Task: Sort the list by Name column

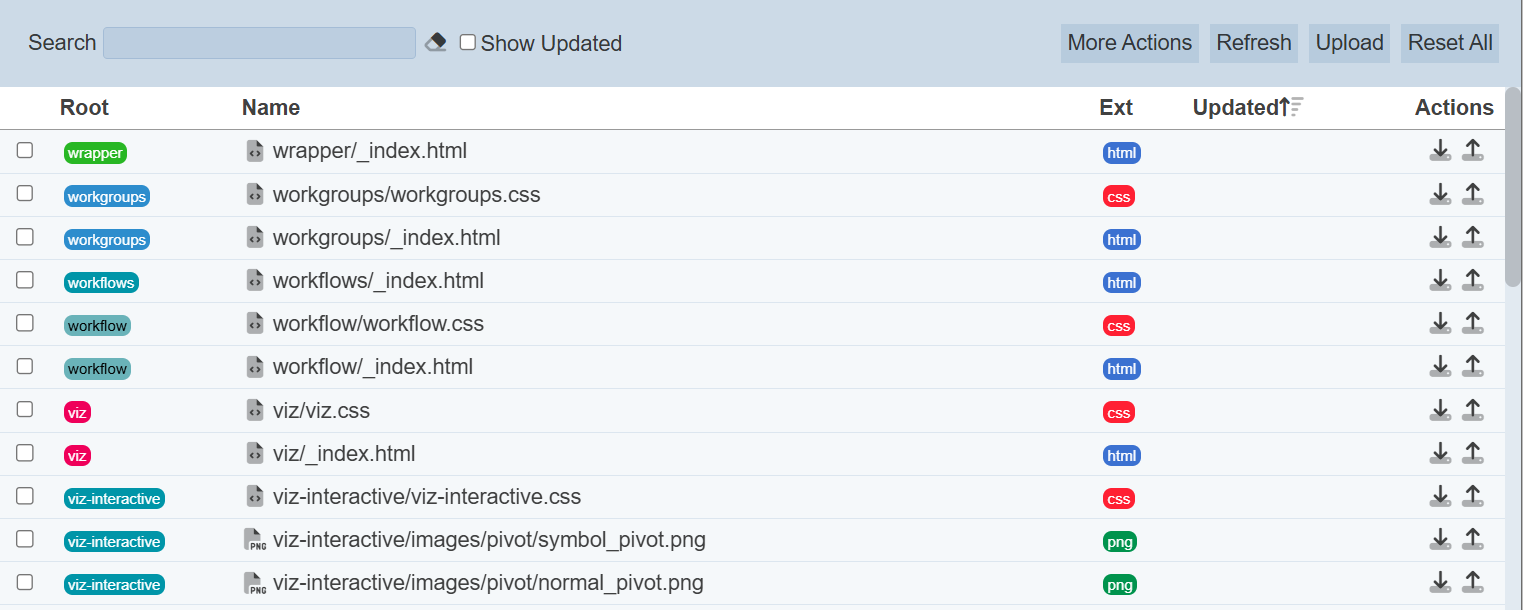Action: pos(271,107)
